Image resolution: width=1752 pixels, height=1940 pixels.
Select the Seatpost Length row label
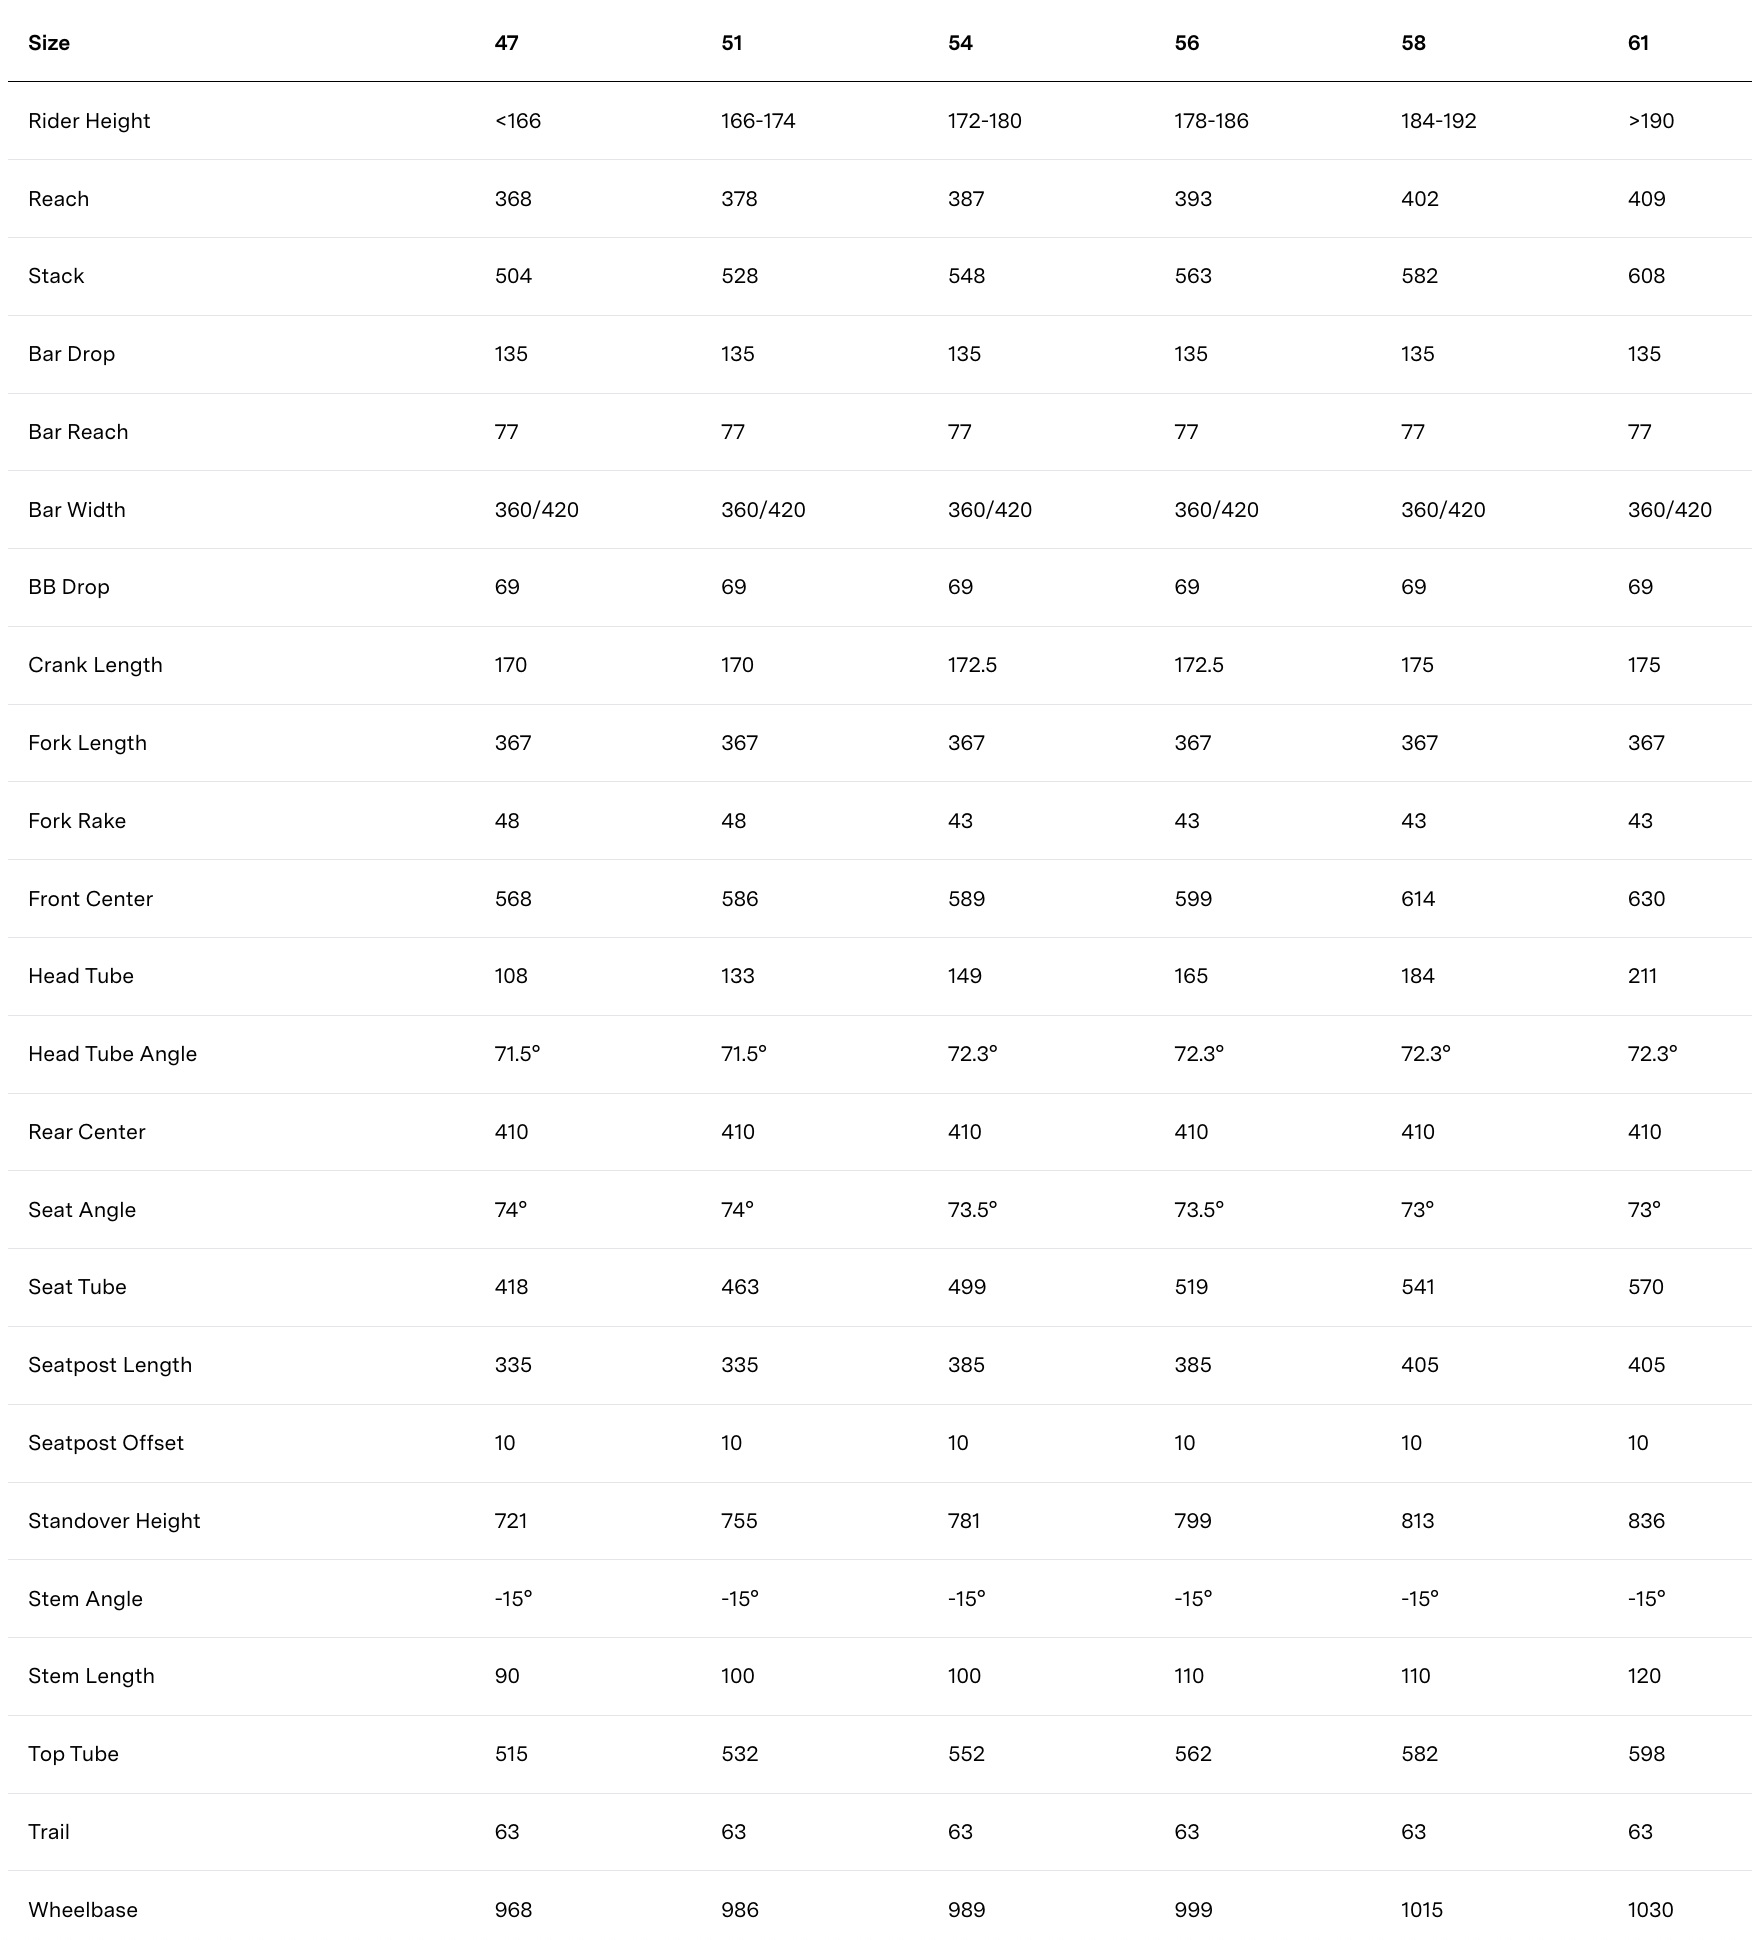click(110, 1365)
